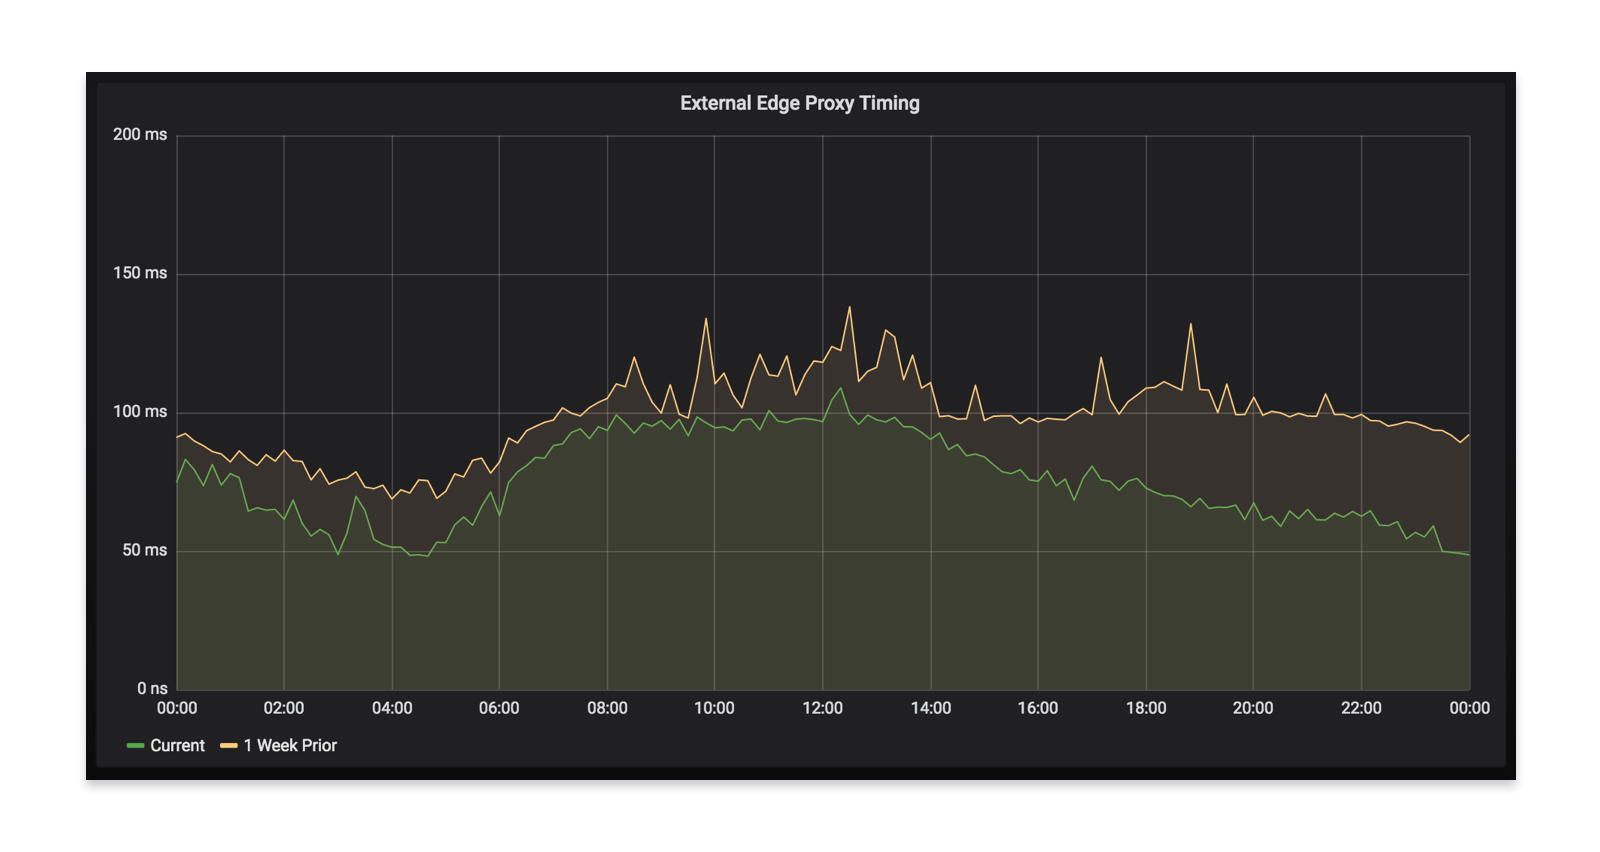Click the 200 ms y-axis label
Image resolution: width=1600 pixels, height=852 pixels.
[140, 134]
